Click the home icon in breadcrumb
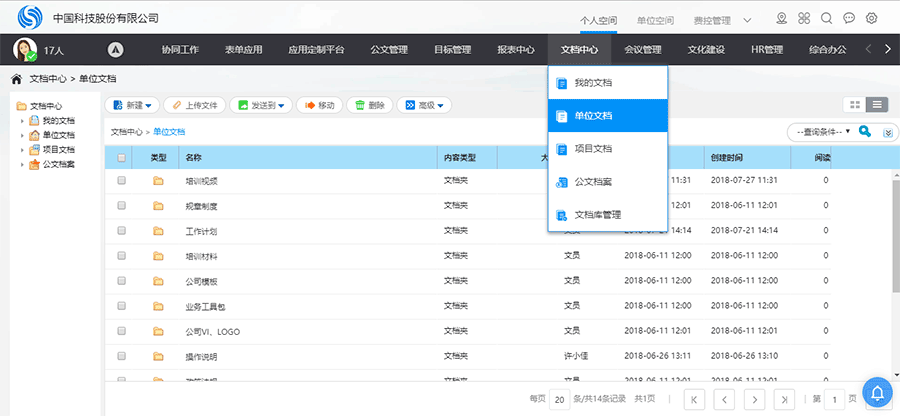The height and width of the screenshot is (416, 900). tap(16, 78)
